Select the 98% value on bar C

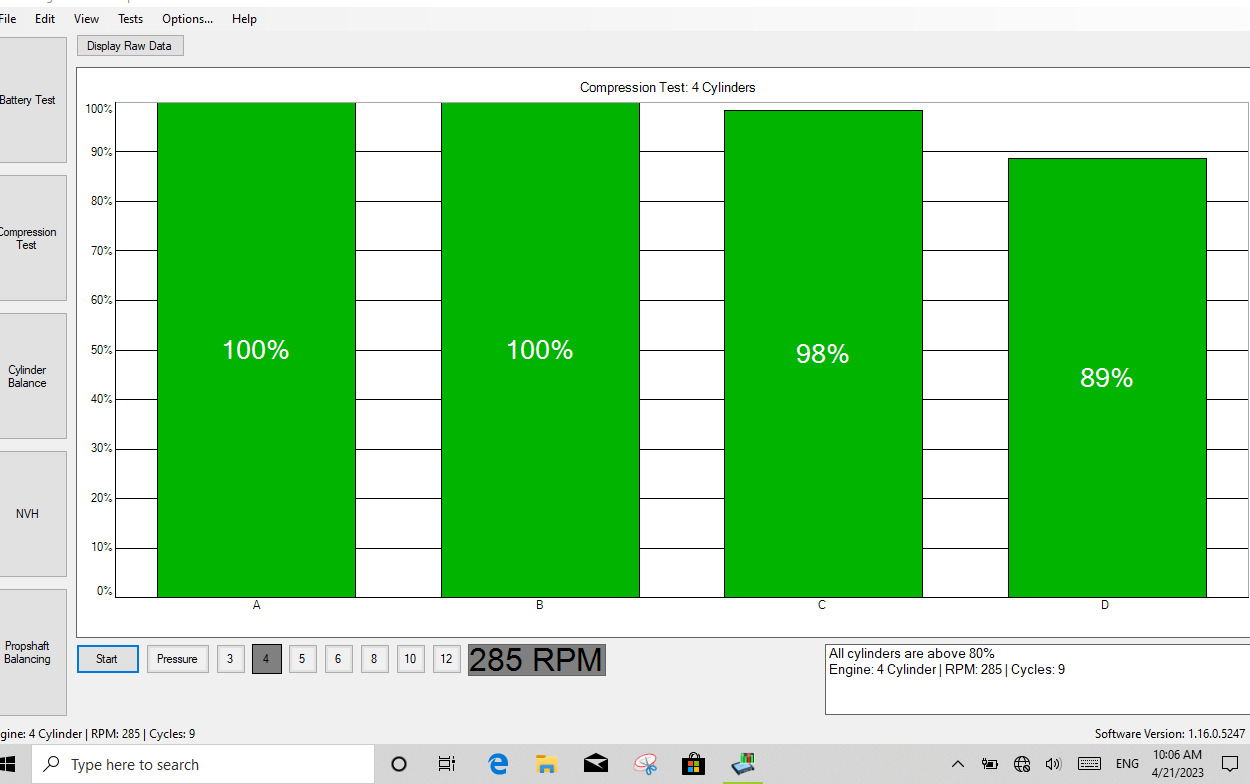(x=823, y=354)
